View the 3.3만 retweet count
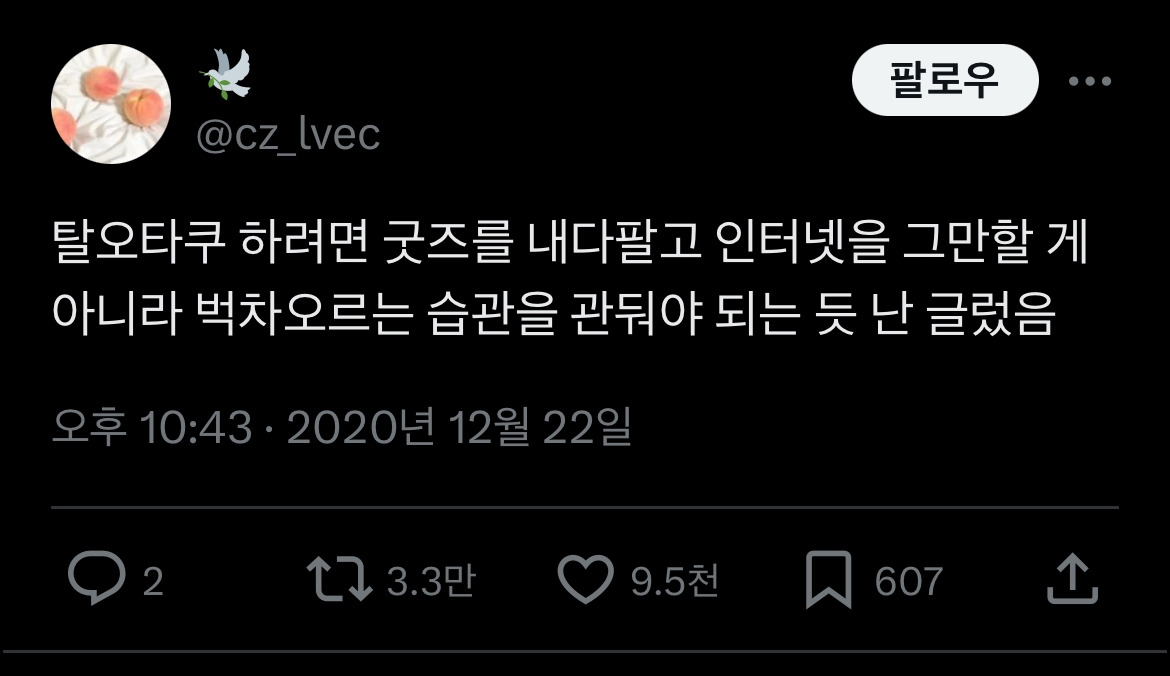The height and width of the screenshot is (676, 1170). click(x=431, y=580)
